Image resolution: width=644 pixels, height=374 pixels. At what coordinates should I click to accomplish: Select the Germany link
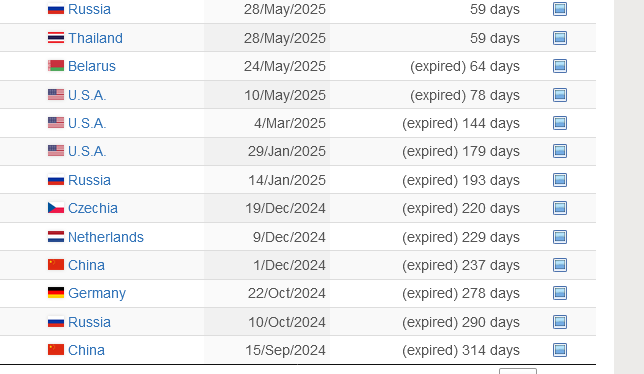[x=97, y=293]
